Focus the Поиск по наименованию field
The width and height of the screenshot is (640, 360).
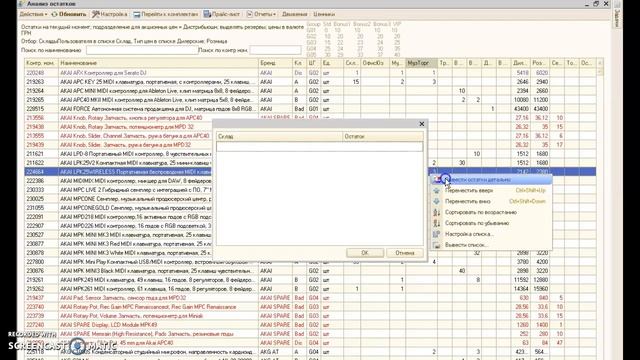142,50
